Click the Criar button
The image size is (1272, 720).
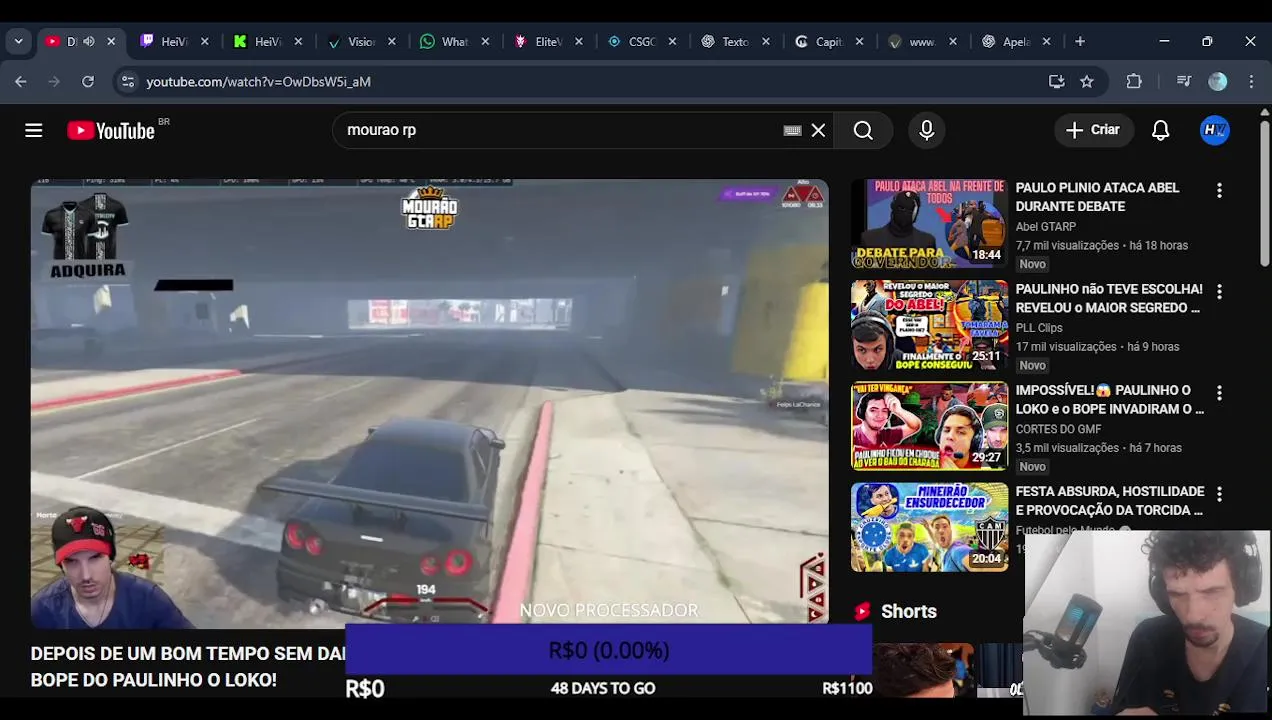coord(1093,130)
